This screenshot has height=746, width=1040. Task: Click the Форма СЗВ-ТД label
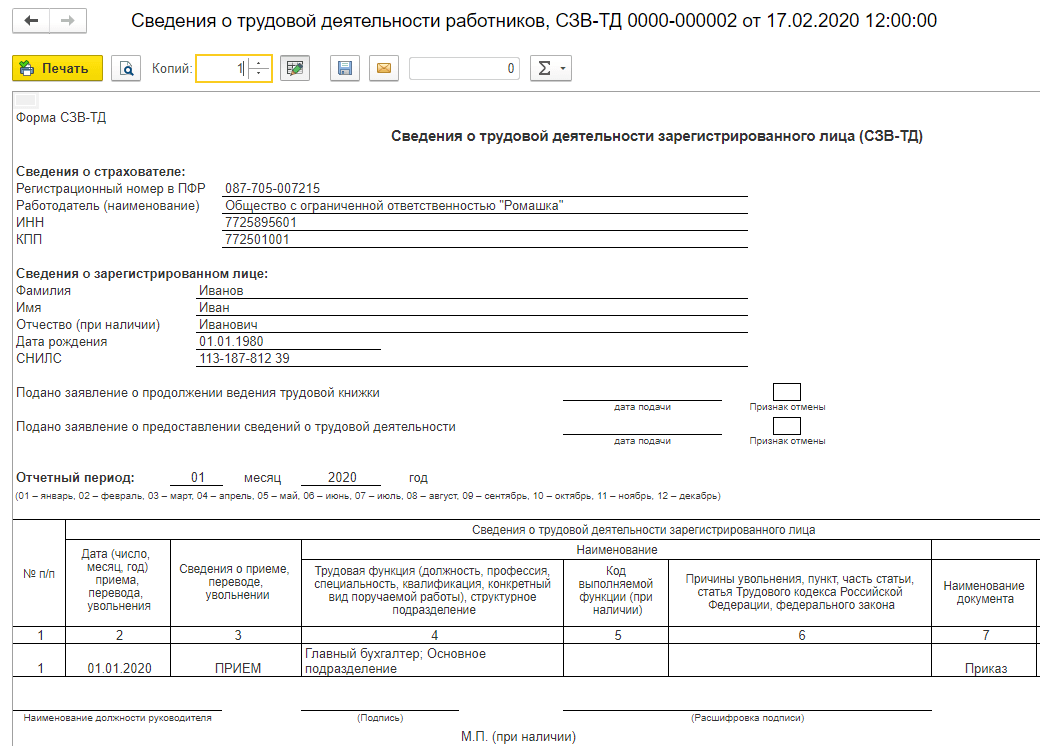coord(61,117)
